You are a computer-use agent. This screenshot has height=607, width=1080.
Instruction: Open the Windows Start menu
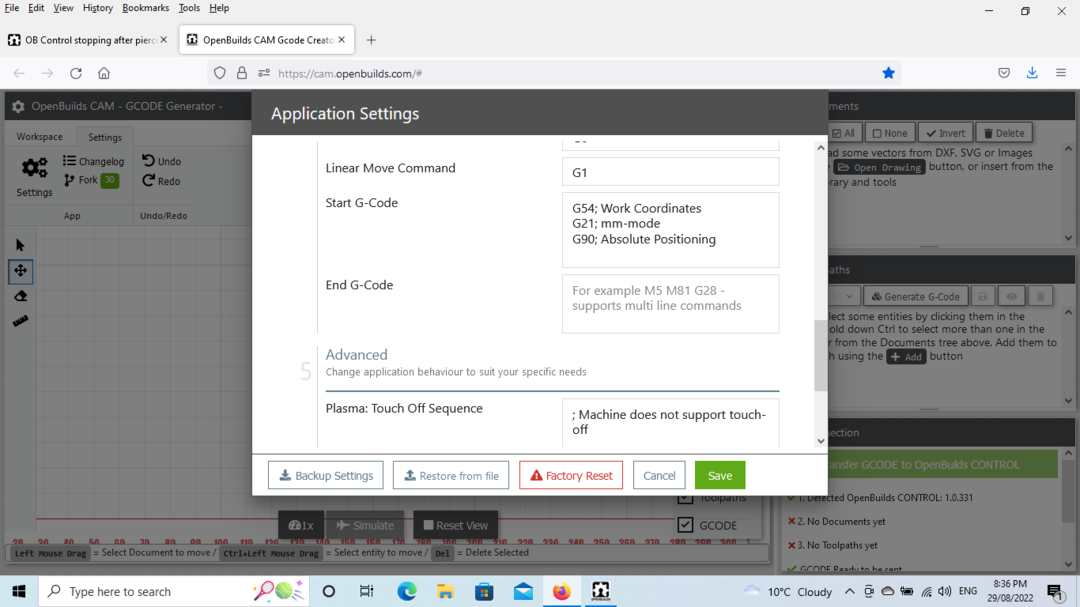pos(19,591)
